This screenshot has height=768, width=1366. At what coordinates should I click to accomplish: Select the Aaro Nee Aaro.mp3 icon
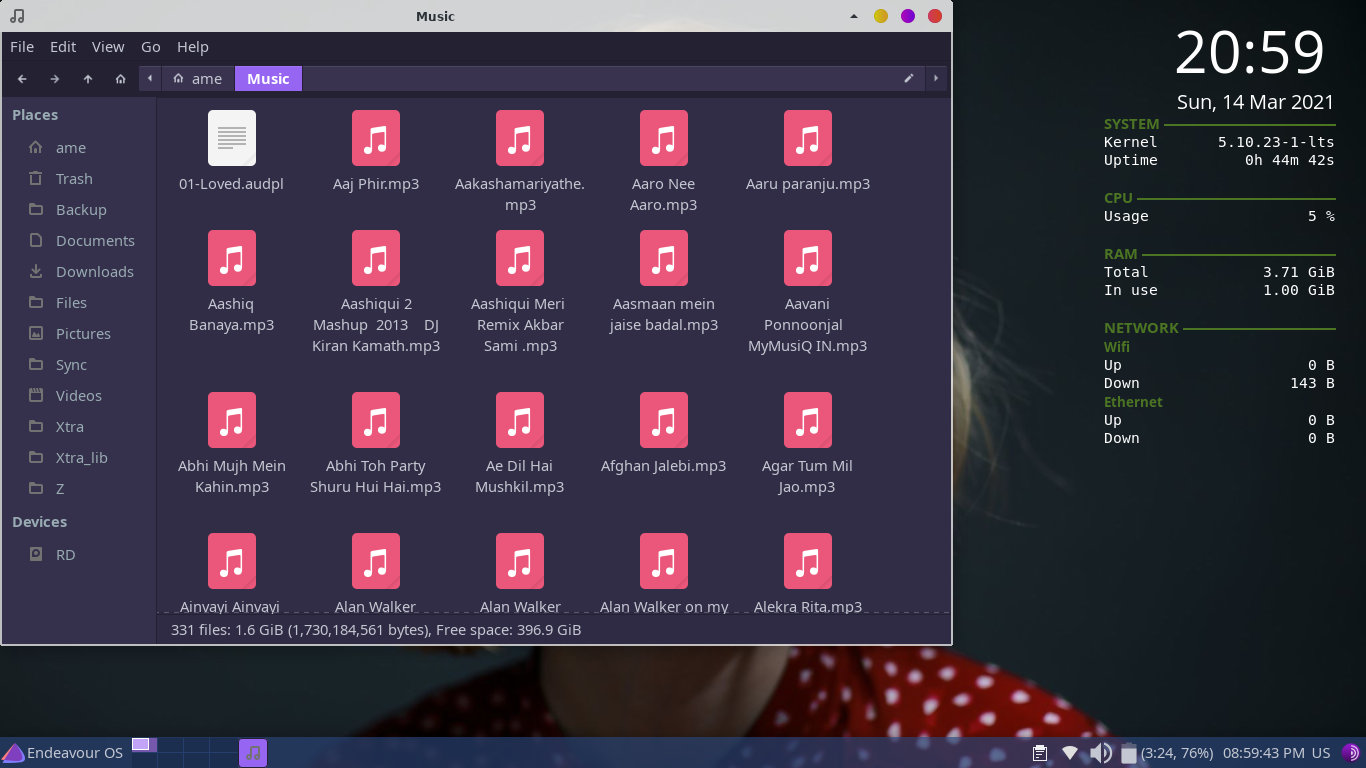[664, 138]
